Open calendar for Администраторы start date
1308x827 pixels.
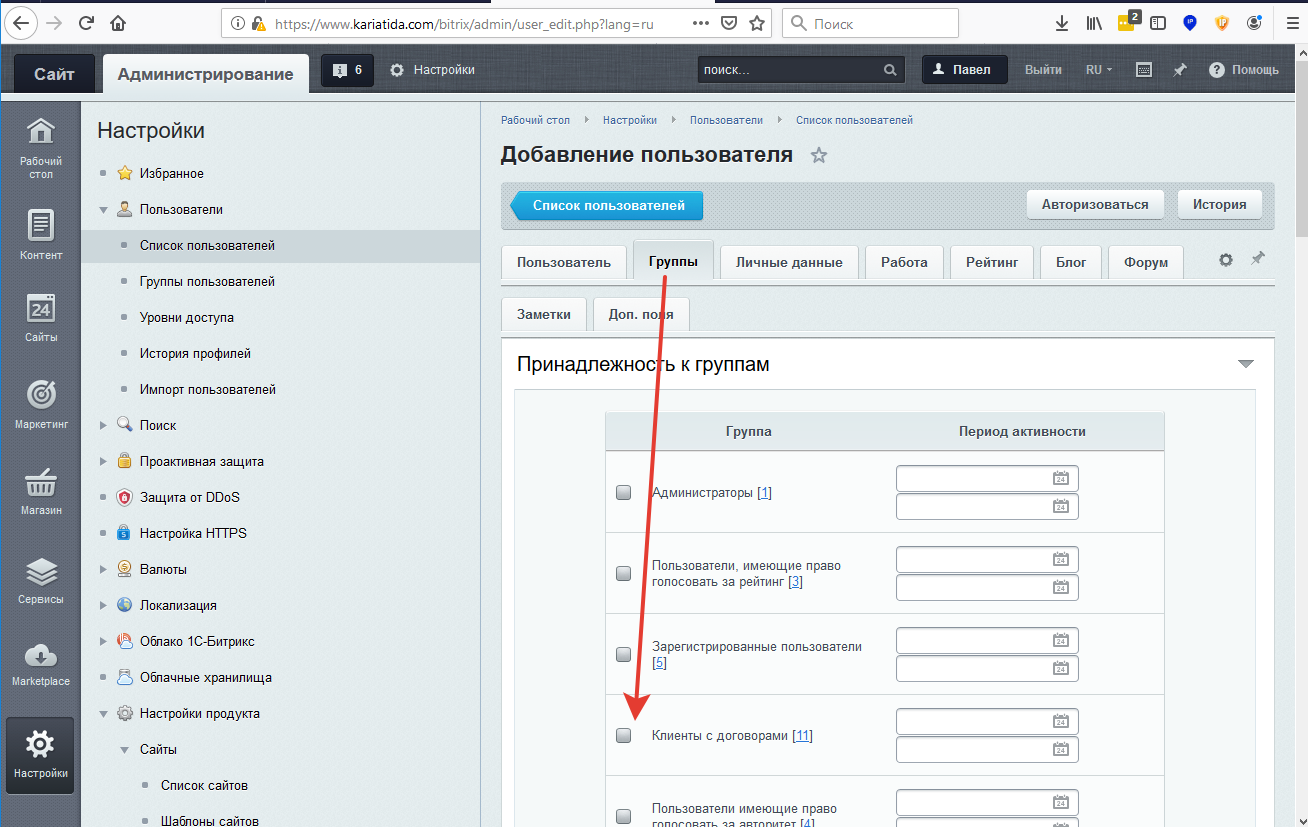point(1061,478)
